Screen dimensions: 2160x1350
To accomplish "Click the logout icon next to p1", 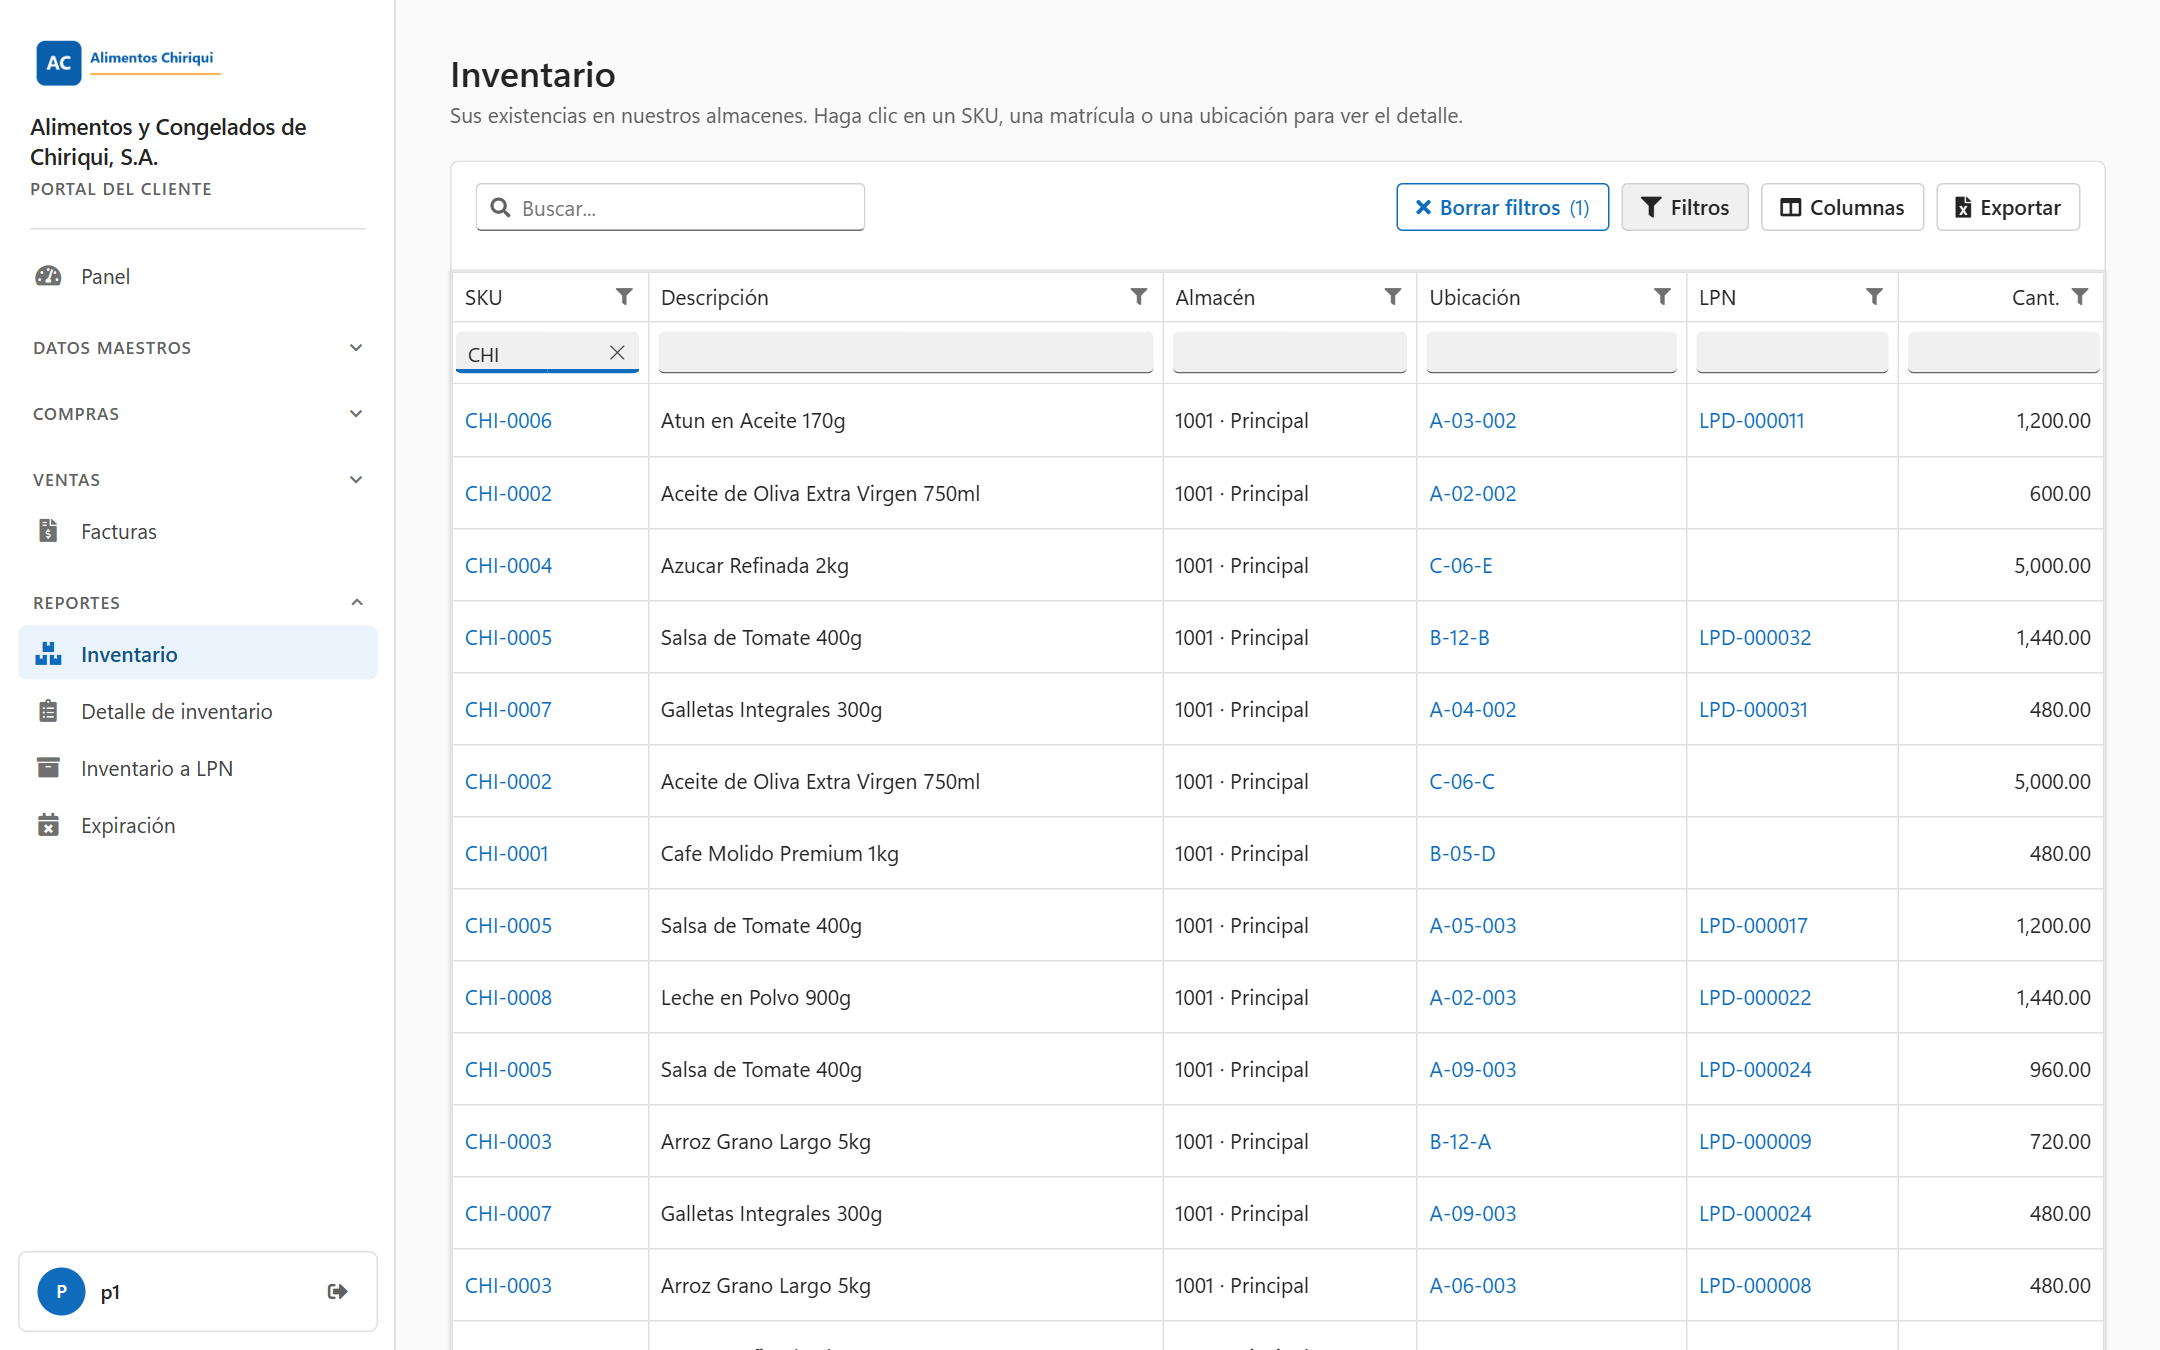I will [338, 1291].
